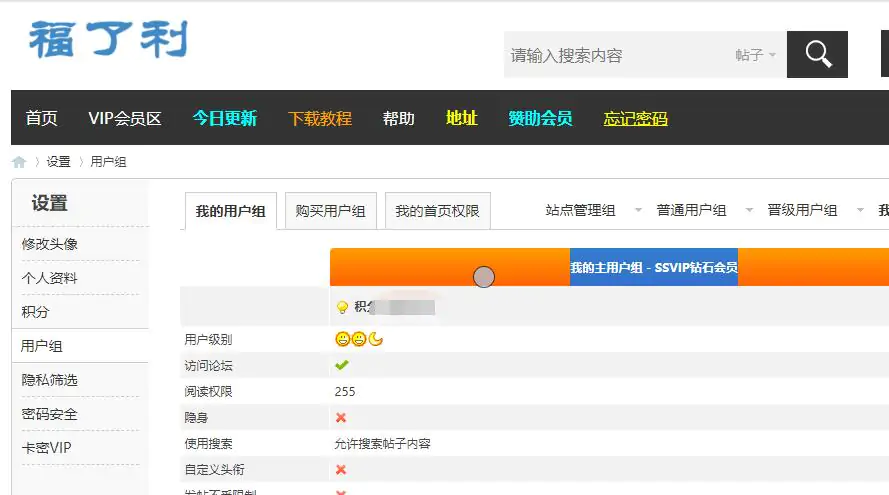
Task: Open 帮助 navigation item
Action: coord(399,118)
